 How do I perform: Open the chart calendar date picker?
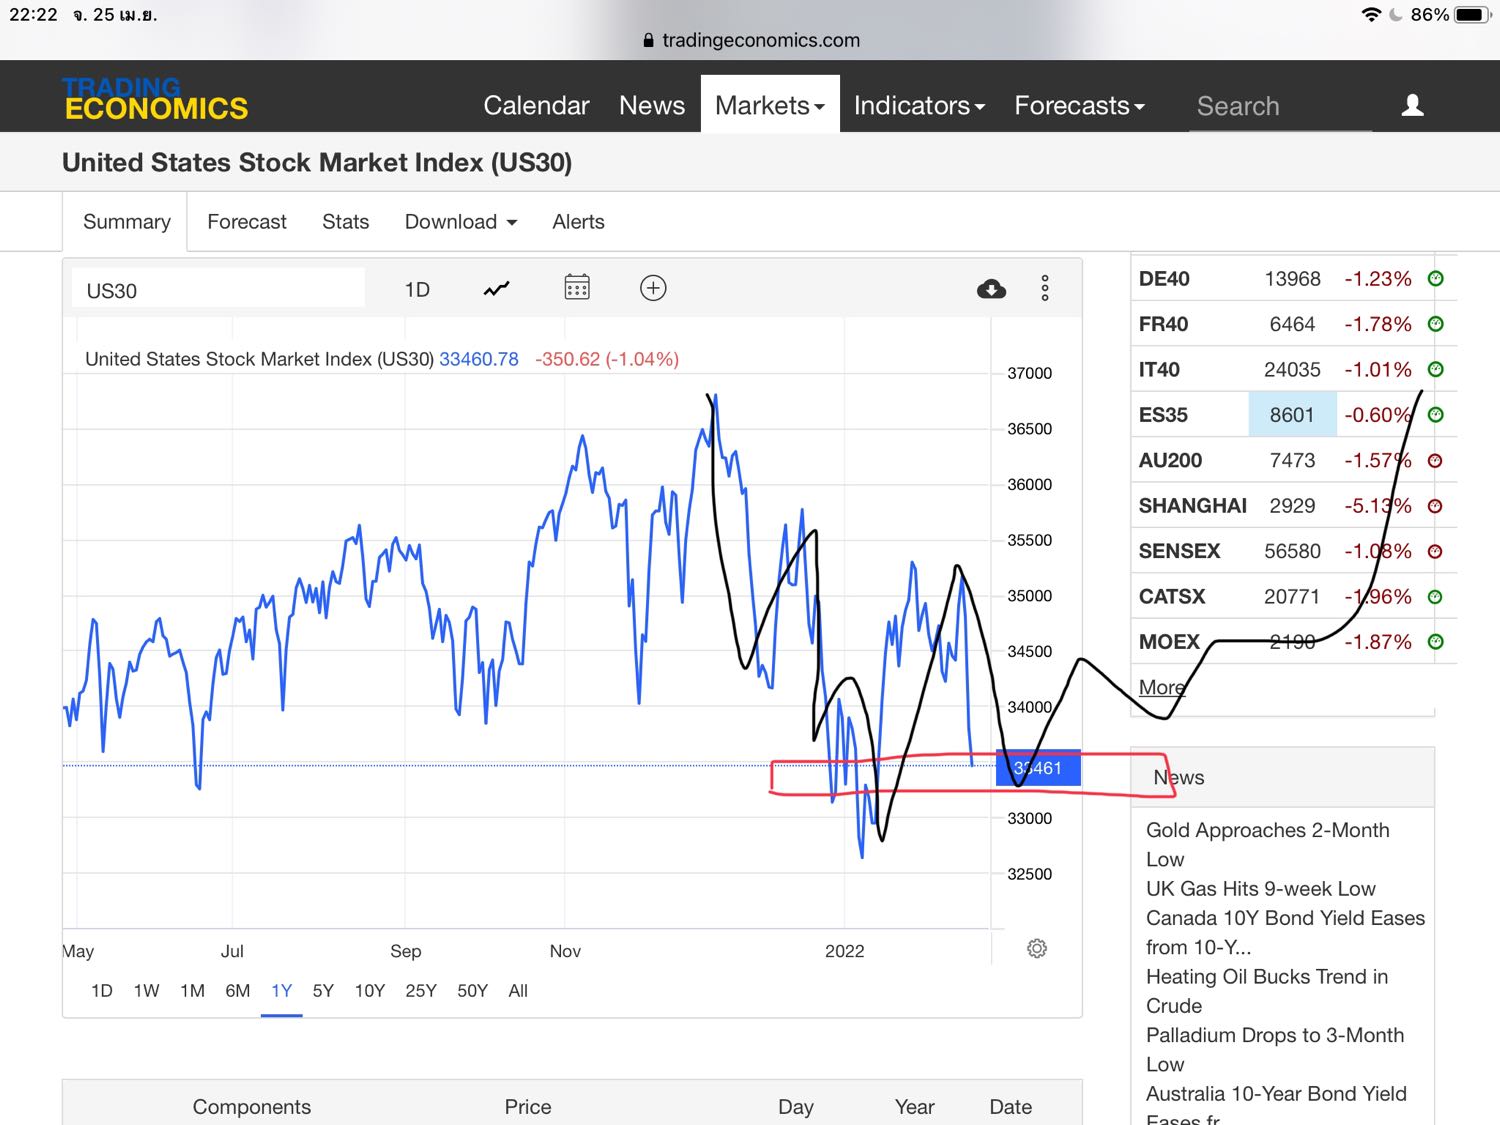(577, 288)
